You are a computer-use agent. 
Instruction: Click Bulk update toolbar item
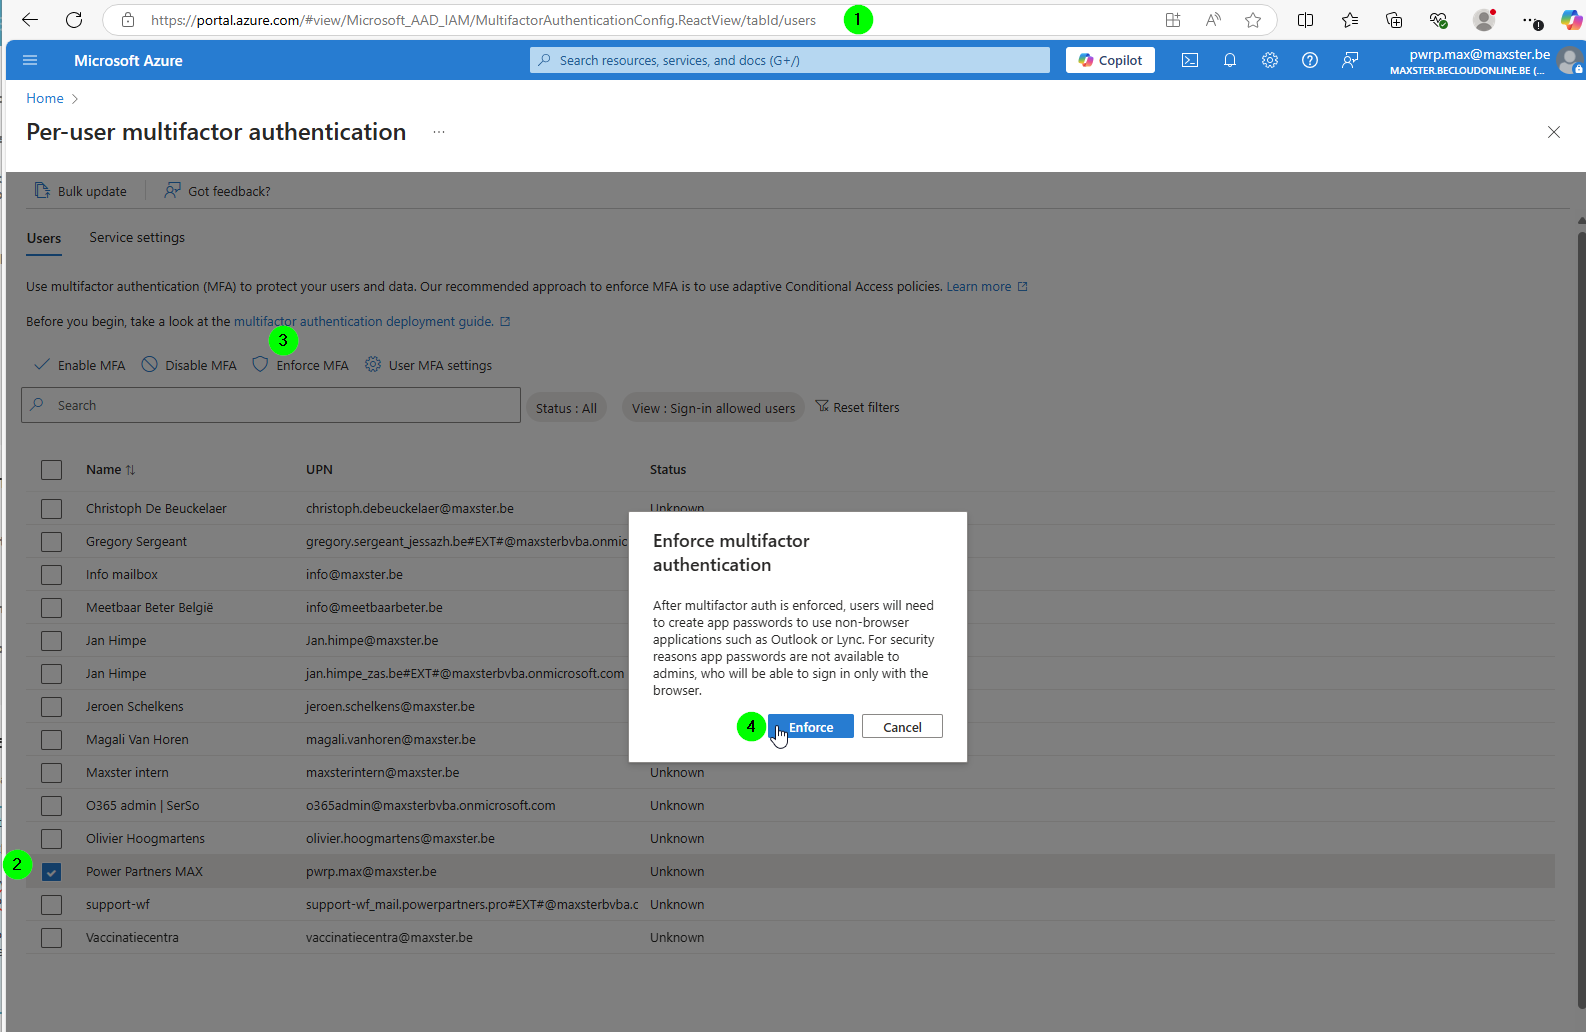[x=81, y=191]
